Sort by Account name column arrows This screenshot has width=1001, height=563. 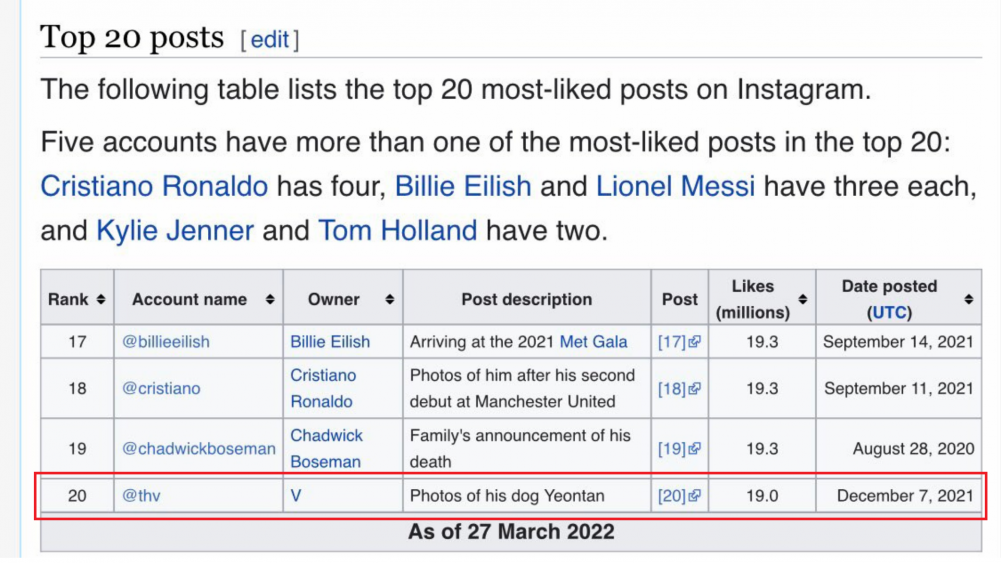coord(270,299)
